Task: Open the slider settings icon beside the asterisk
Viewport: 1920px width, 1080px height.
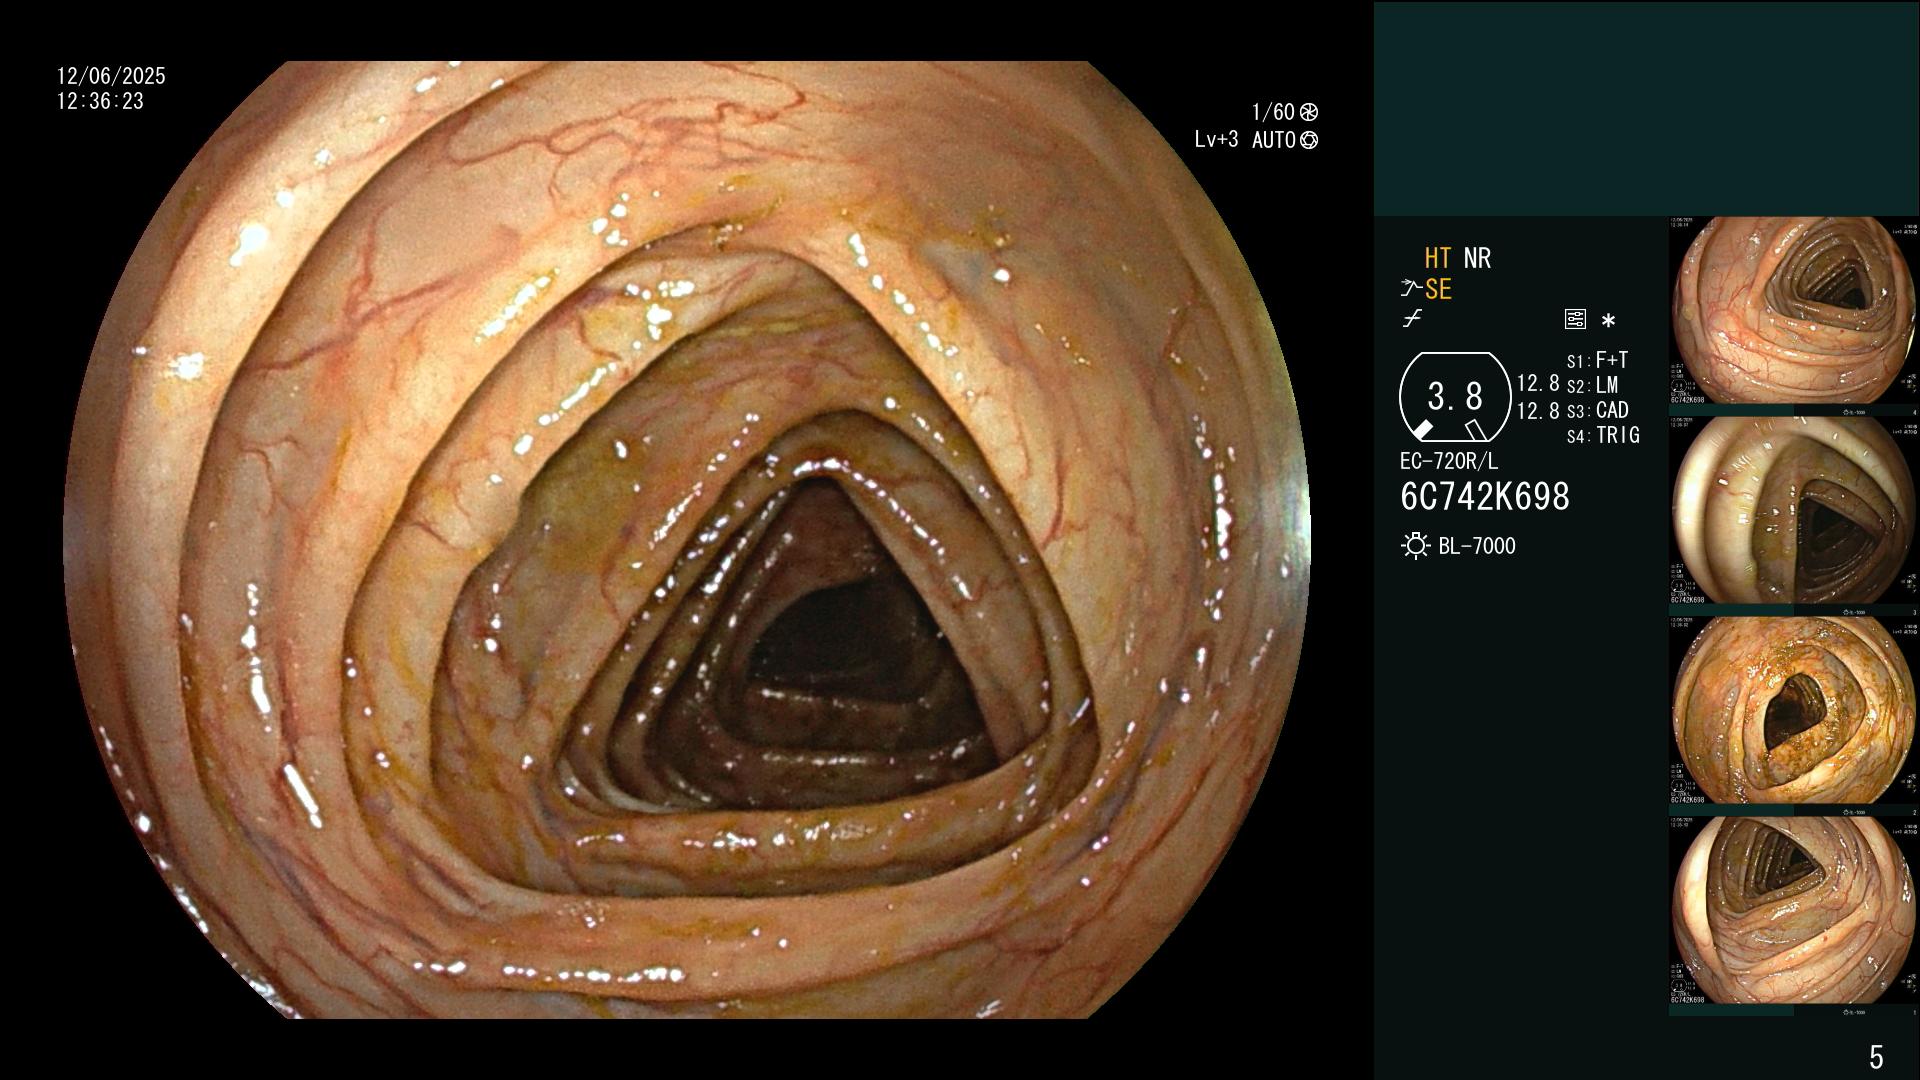Action: pyautogui.click(x=1575, y=320)
